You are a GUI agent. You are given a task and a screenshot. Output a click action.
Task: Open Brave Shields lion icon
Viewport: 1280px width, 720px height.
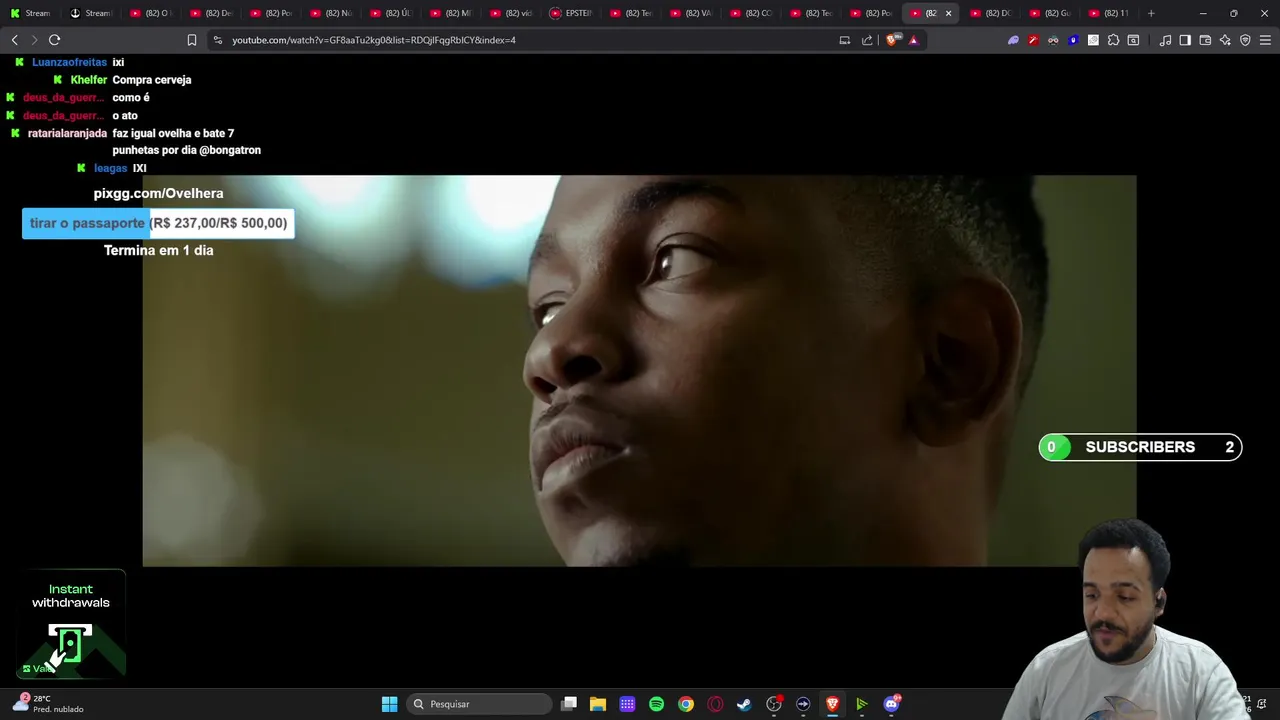pos(893,40)
